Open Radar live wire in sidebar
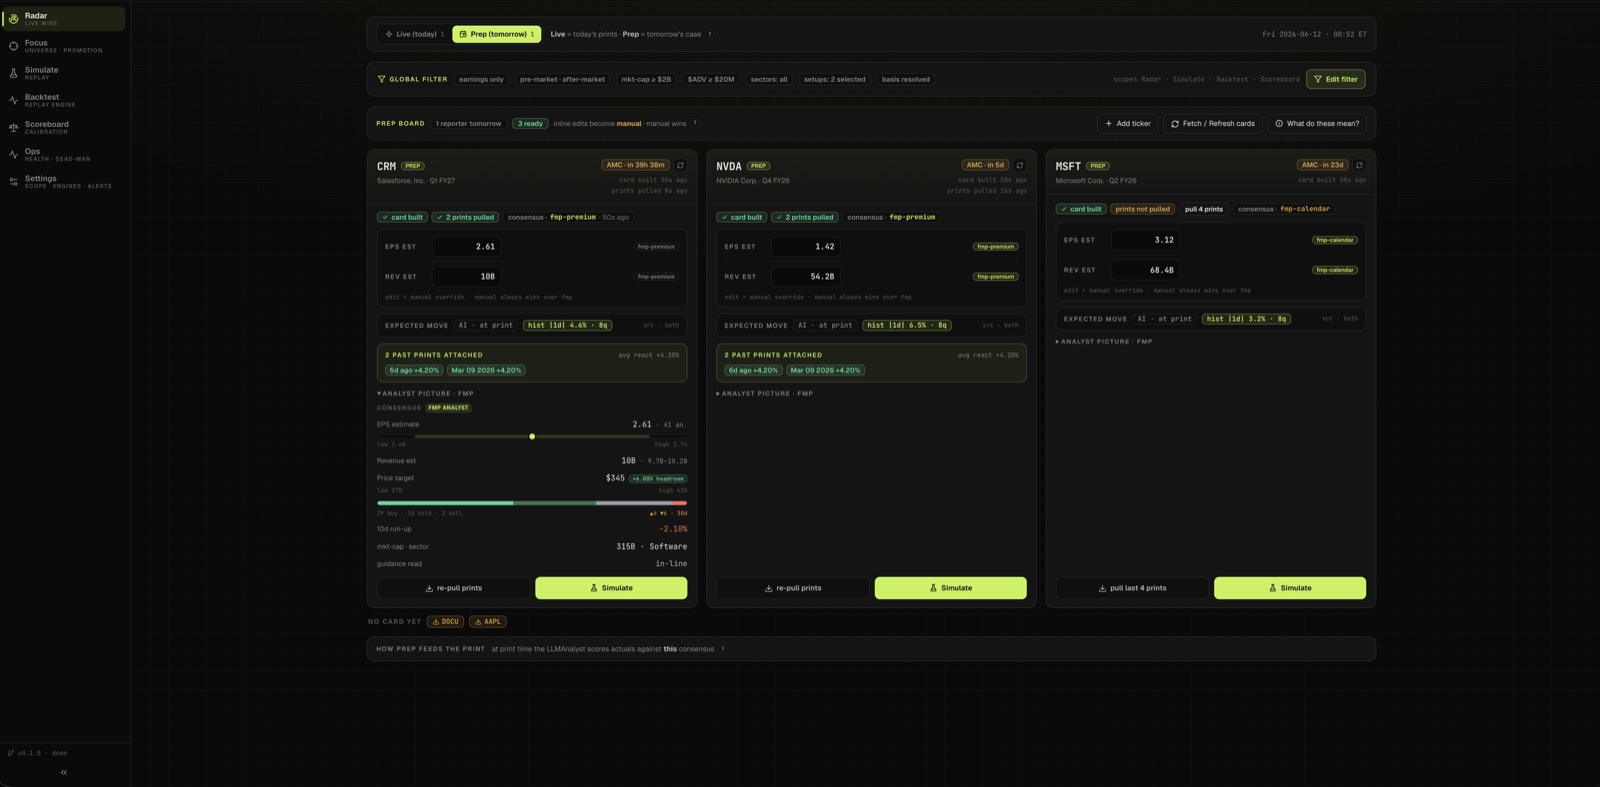Viewport: 1600px width, 787px height. 65,18
